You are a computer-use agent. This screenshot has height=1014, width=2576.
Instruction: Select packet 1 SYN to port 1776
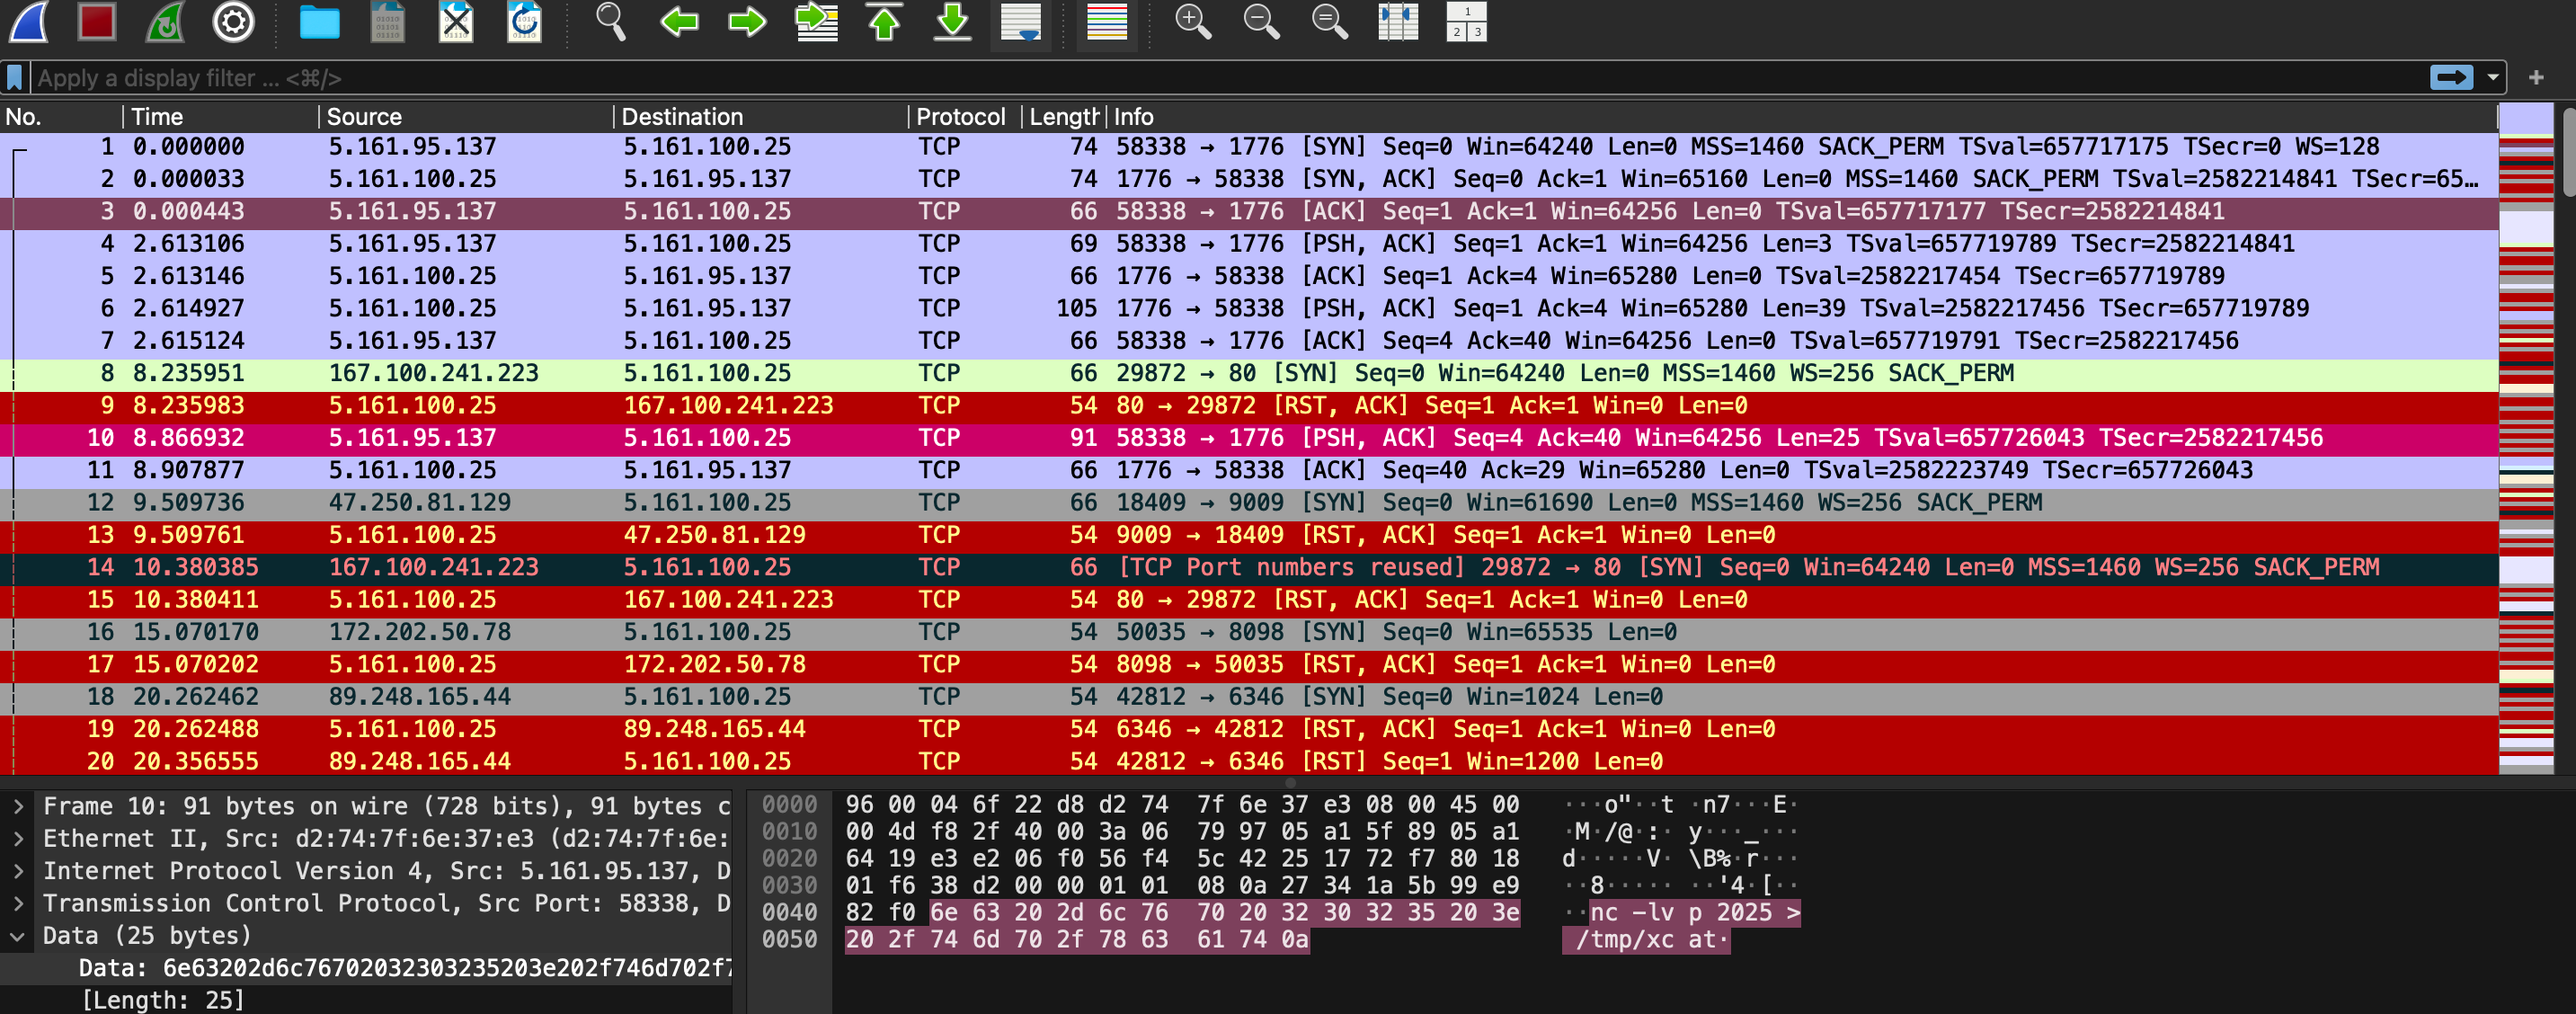[x=1248, y=147]
